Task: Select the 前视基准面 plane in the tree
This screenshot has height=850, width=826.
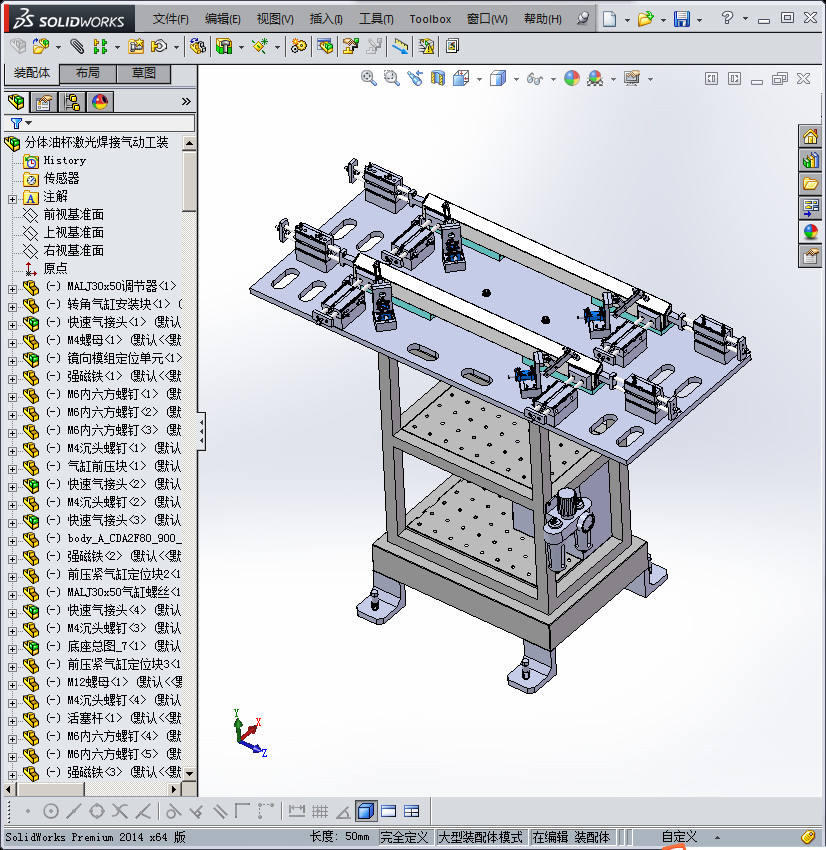Action: (x=73, y=215)
